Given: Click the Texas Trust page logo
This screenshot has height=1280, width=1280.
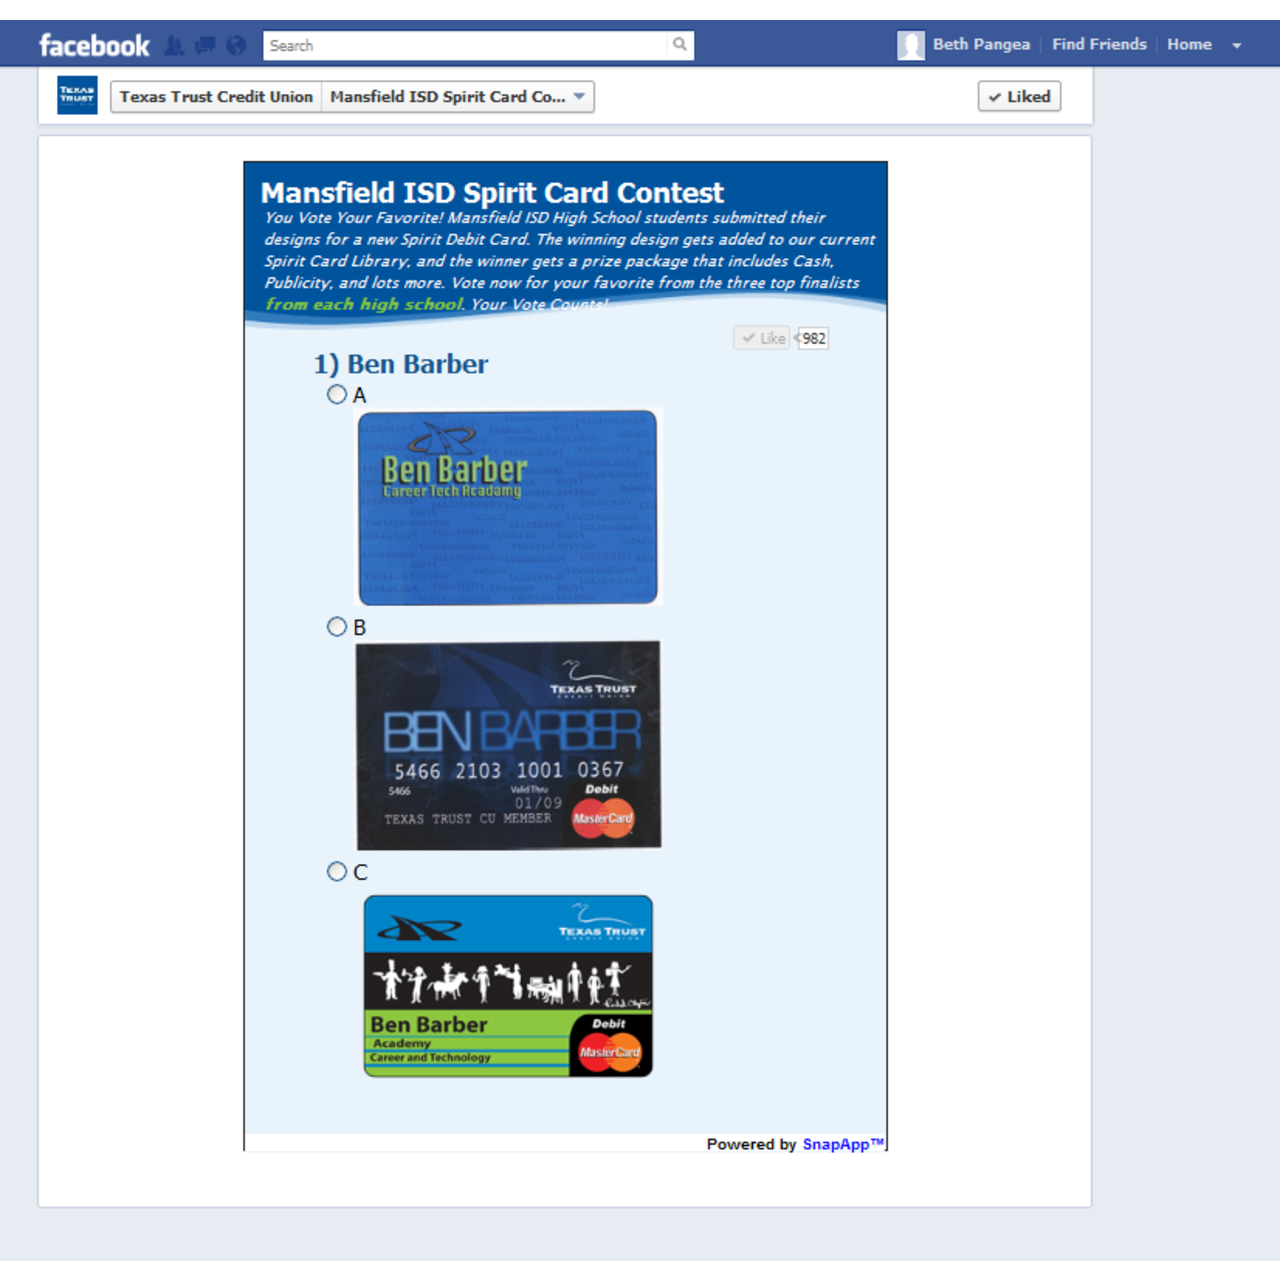Looking at the screenshot, I should [77, 96].
